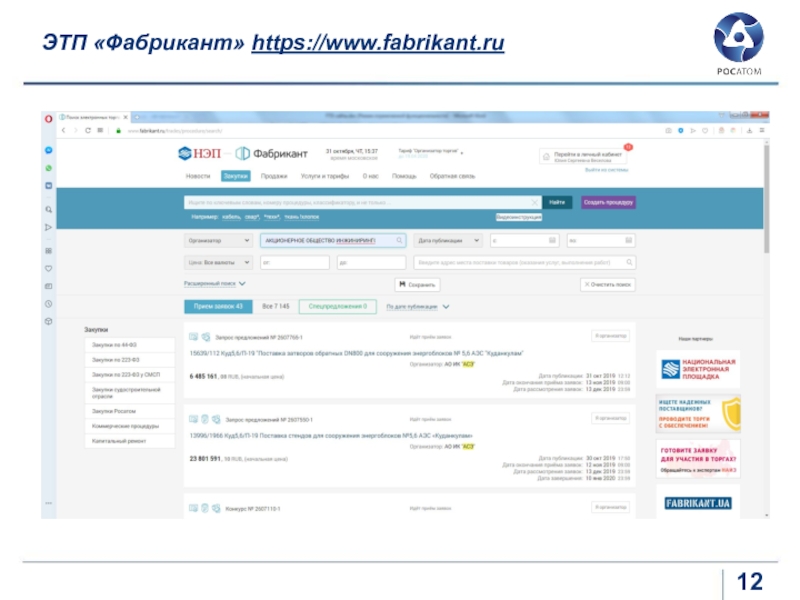Screen dimensions: 800x600
Task: Click the НЭП logo
Action: pos(199,153)
